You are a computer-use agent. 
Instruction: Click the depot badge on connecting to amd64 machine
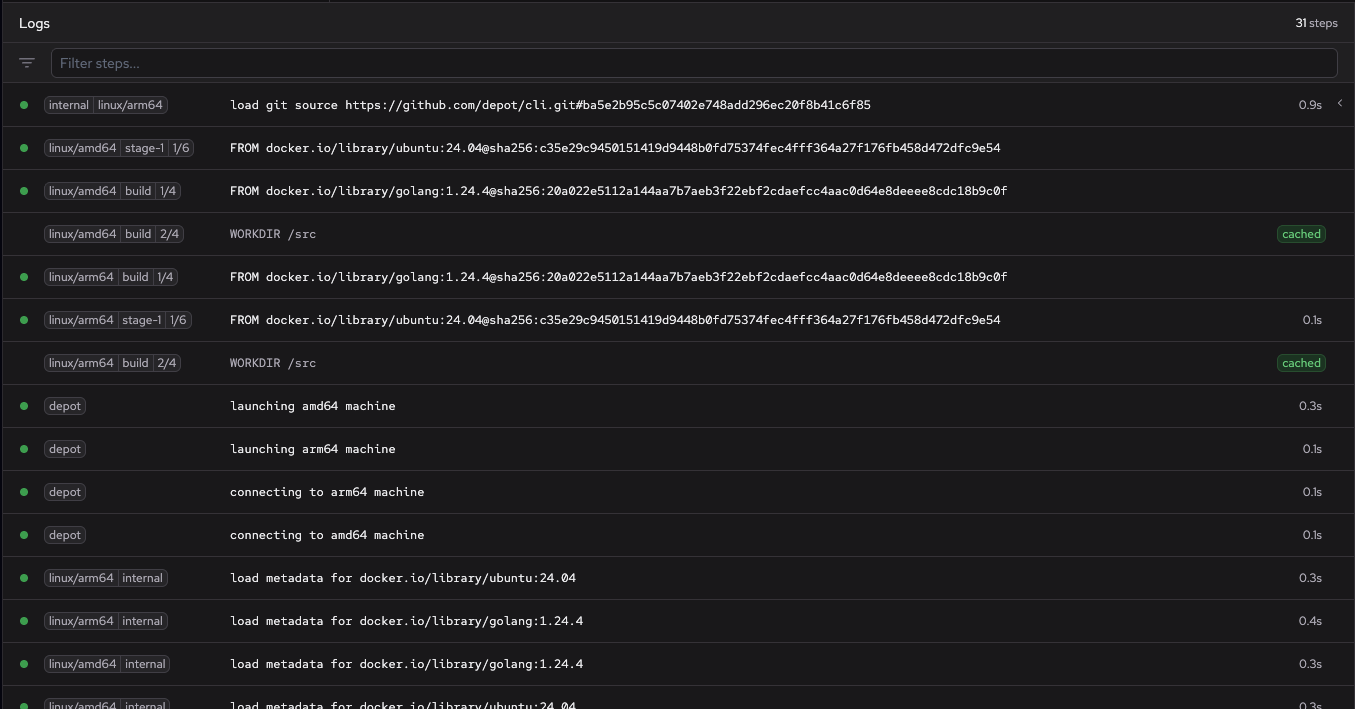pos(64,534)
